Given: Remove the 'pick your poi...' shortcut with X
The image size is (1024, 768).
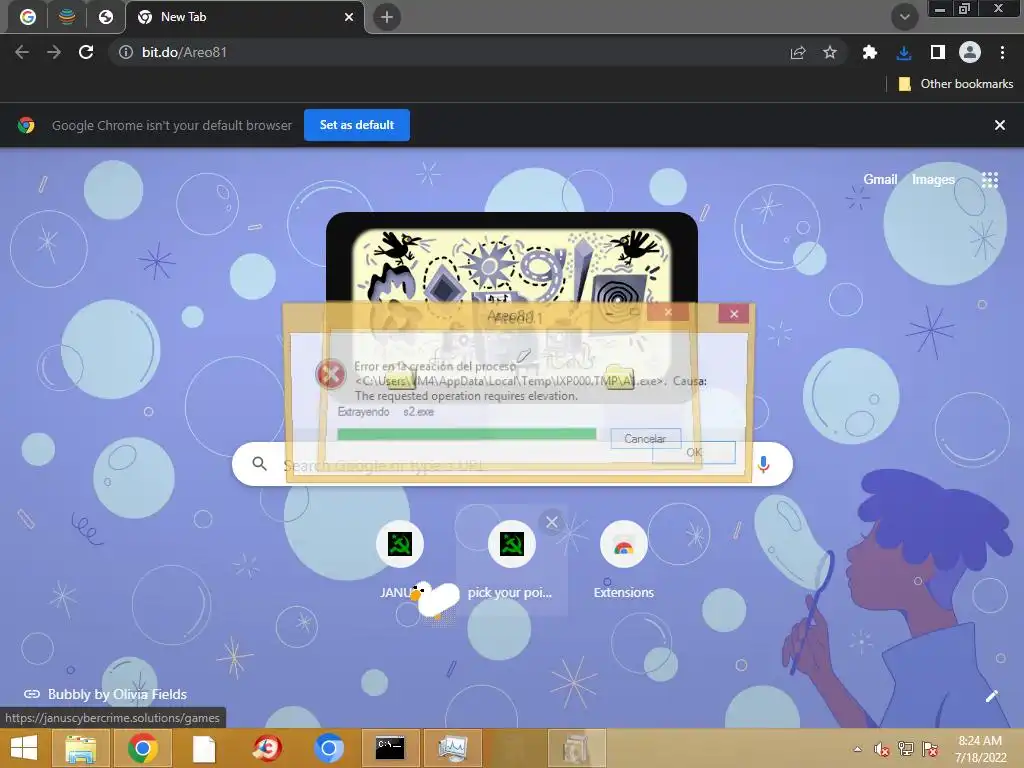Looking at the screenshot, I should click(x=552, y=522).
